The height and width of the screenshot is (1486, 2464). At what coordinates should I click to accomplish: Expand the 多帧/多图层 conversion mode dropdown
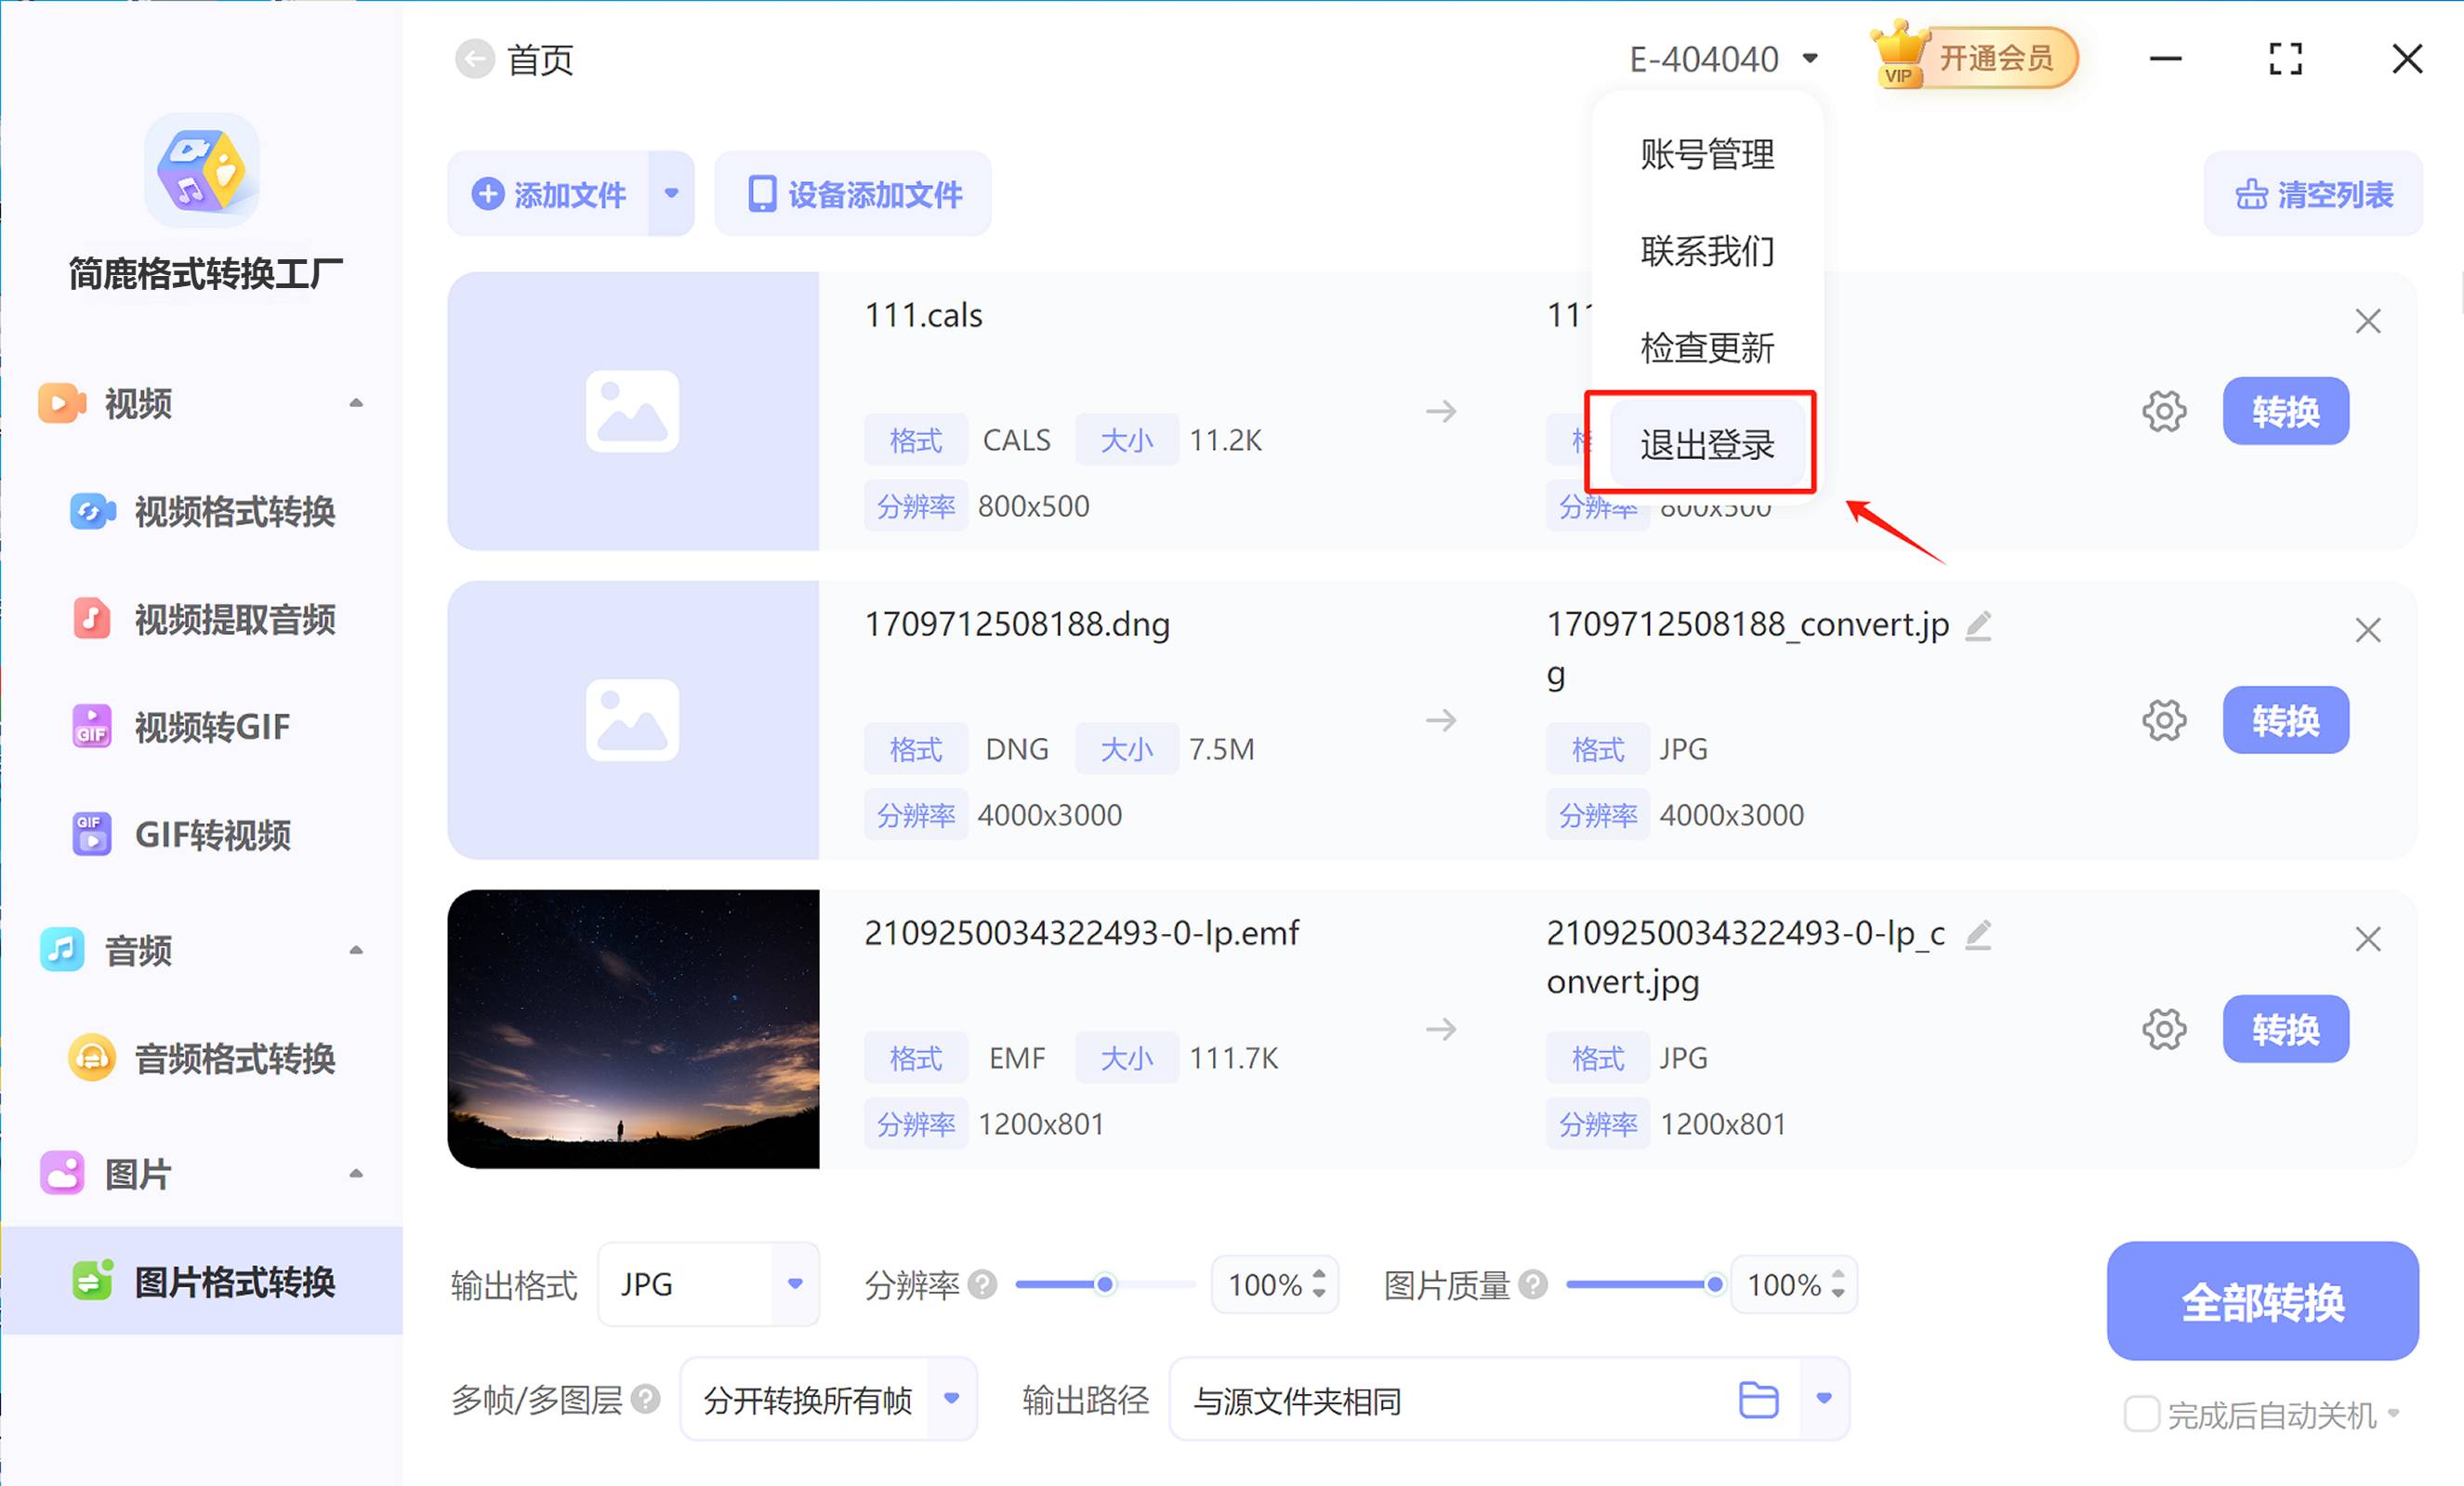click(951, 1399)
